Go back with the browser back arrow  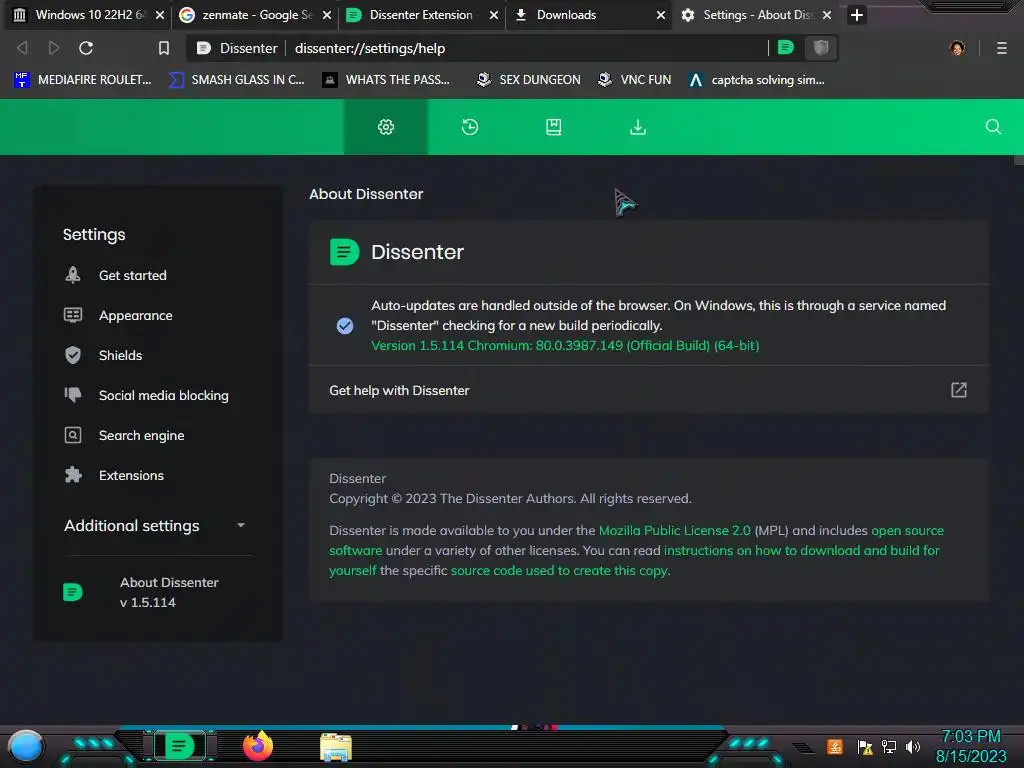[x=22, y=48]
